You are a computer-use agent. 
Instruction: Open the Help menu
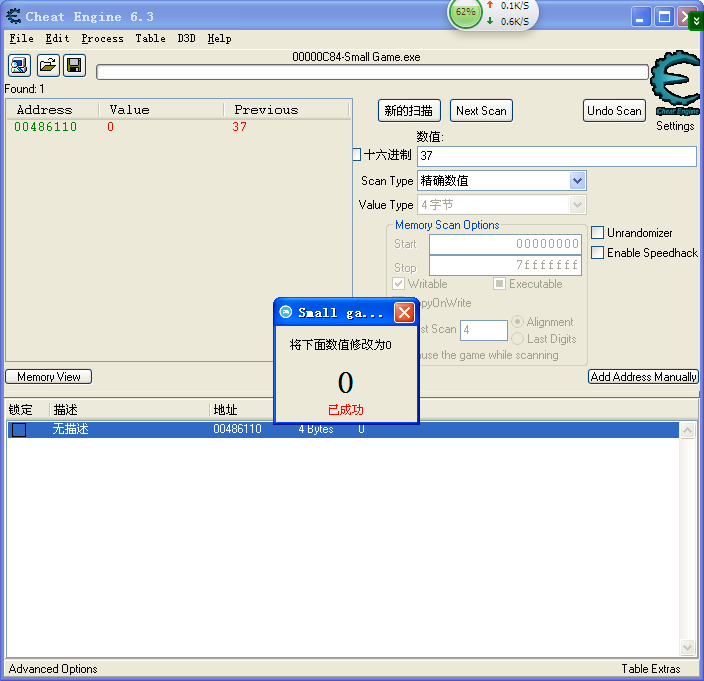click(x=219, y=39)
